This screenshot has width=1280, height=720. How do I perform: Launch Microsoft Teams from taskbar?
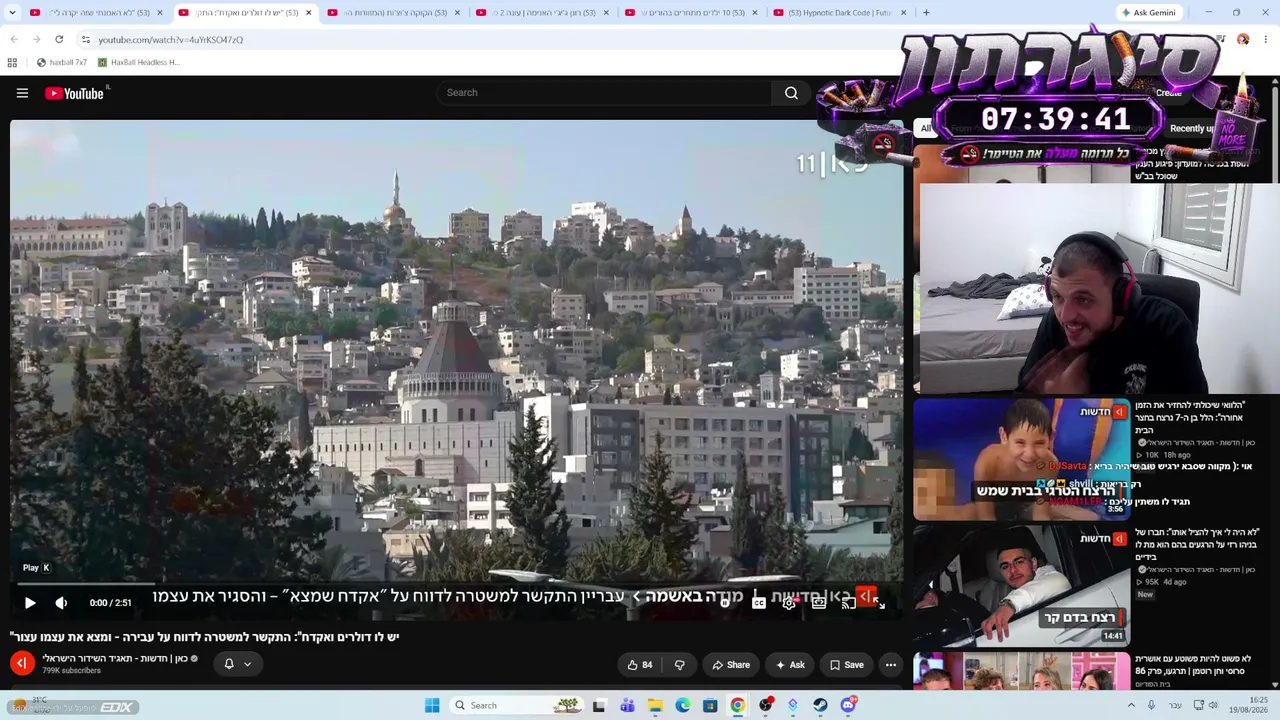[x=627, y=706]
